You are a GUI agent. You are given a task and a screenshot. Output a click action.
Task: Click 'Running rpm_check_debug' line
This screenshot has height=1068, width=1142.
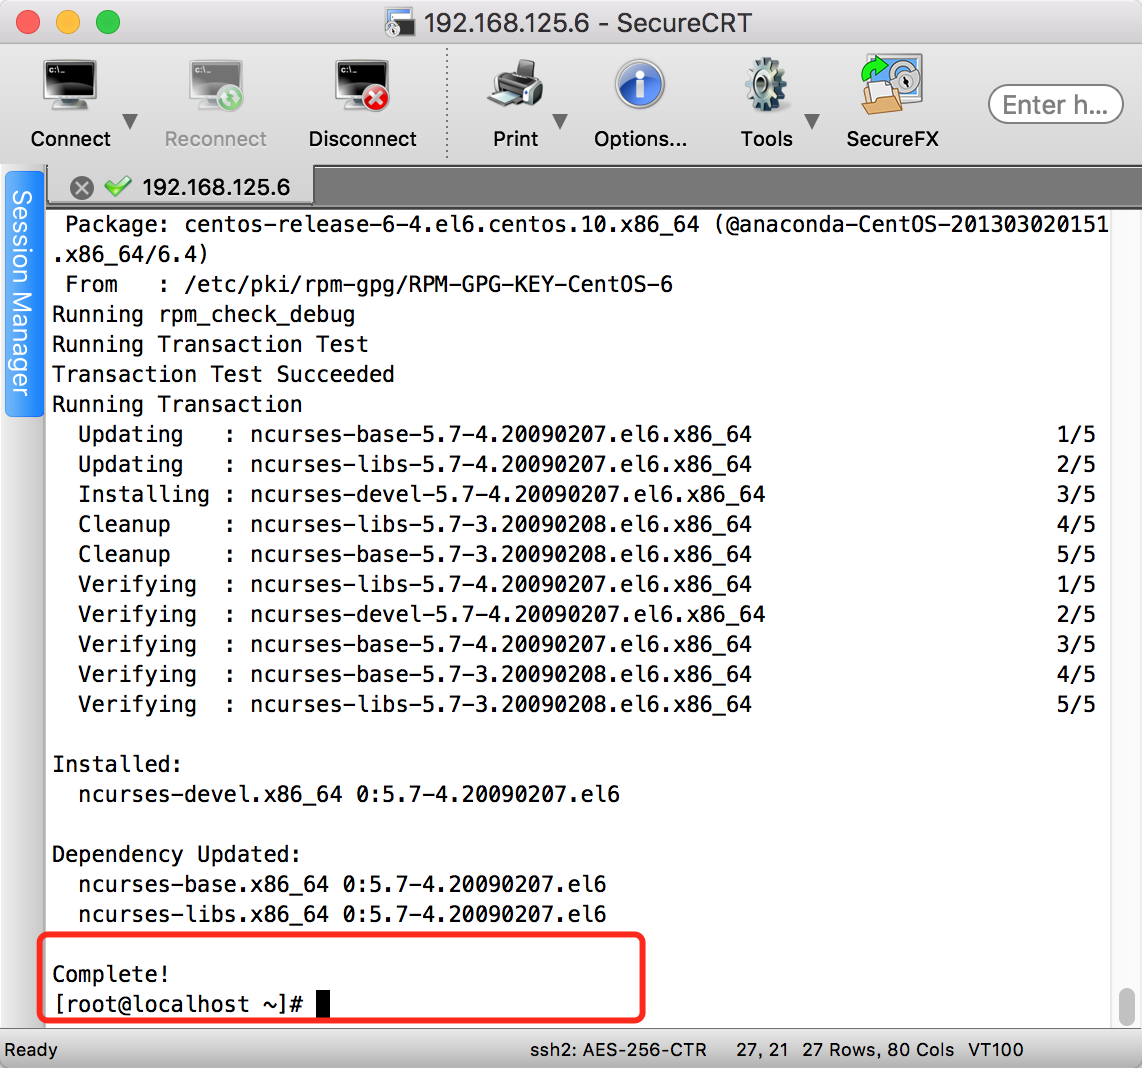(x=203, y=315)
